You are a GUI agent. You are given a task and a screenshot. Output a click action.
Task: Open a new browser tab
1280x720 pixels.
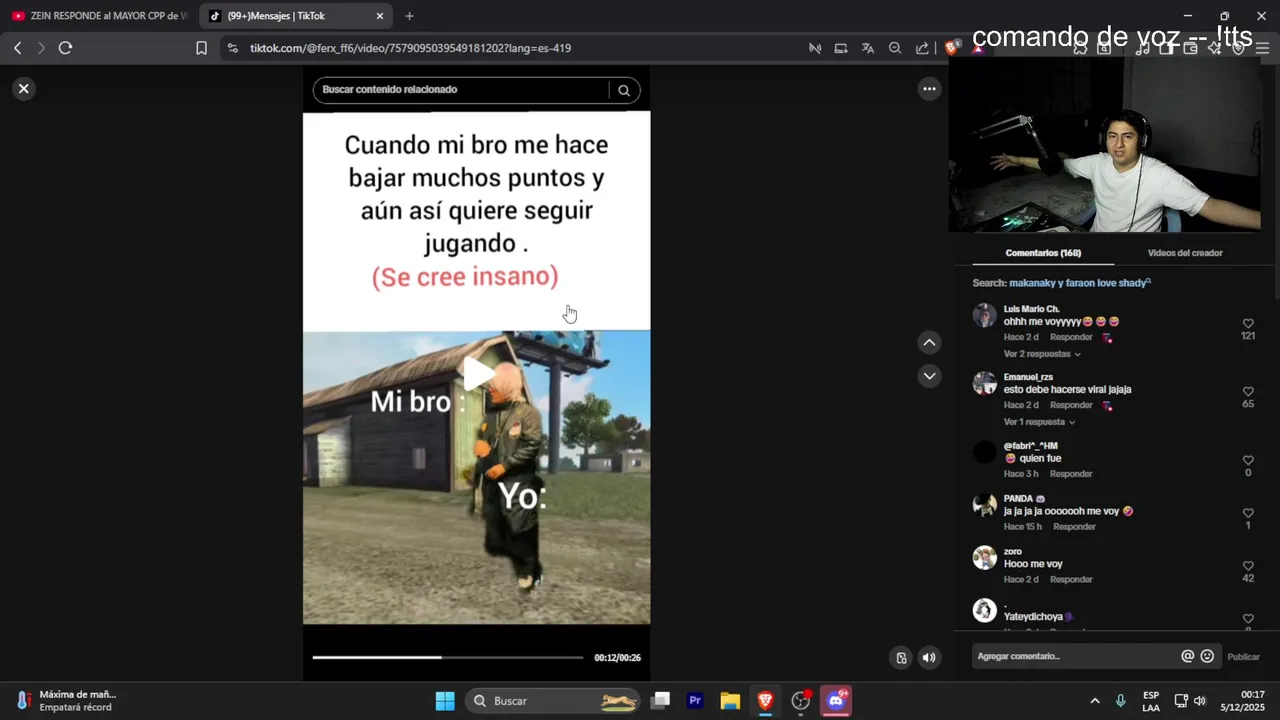pyautogui.click(x=409, y=16)
